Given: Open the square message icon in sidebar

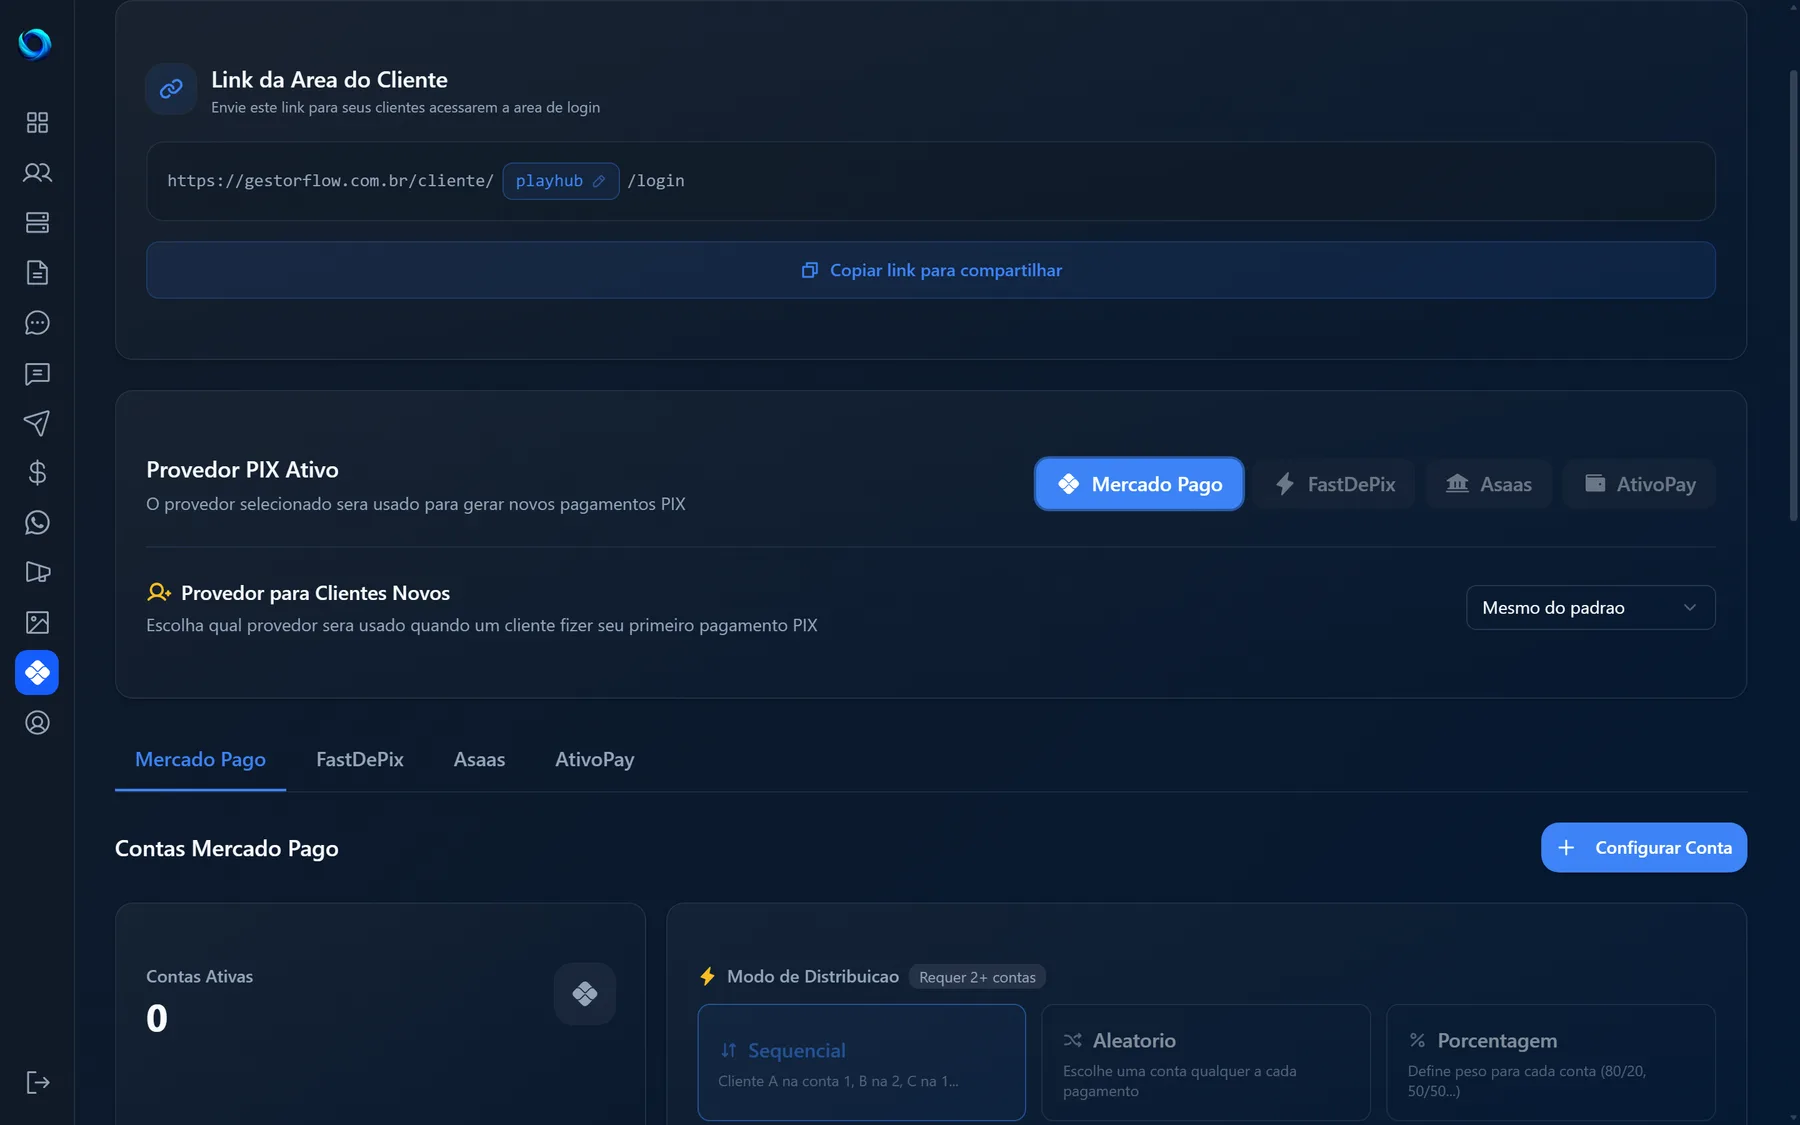Looking at the screenshot, I should (x=37, y=373).
